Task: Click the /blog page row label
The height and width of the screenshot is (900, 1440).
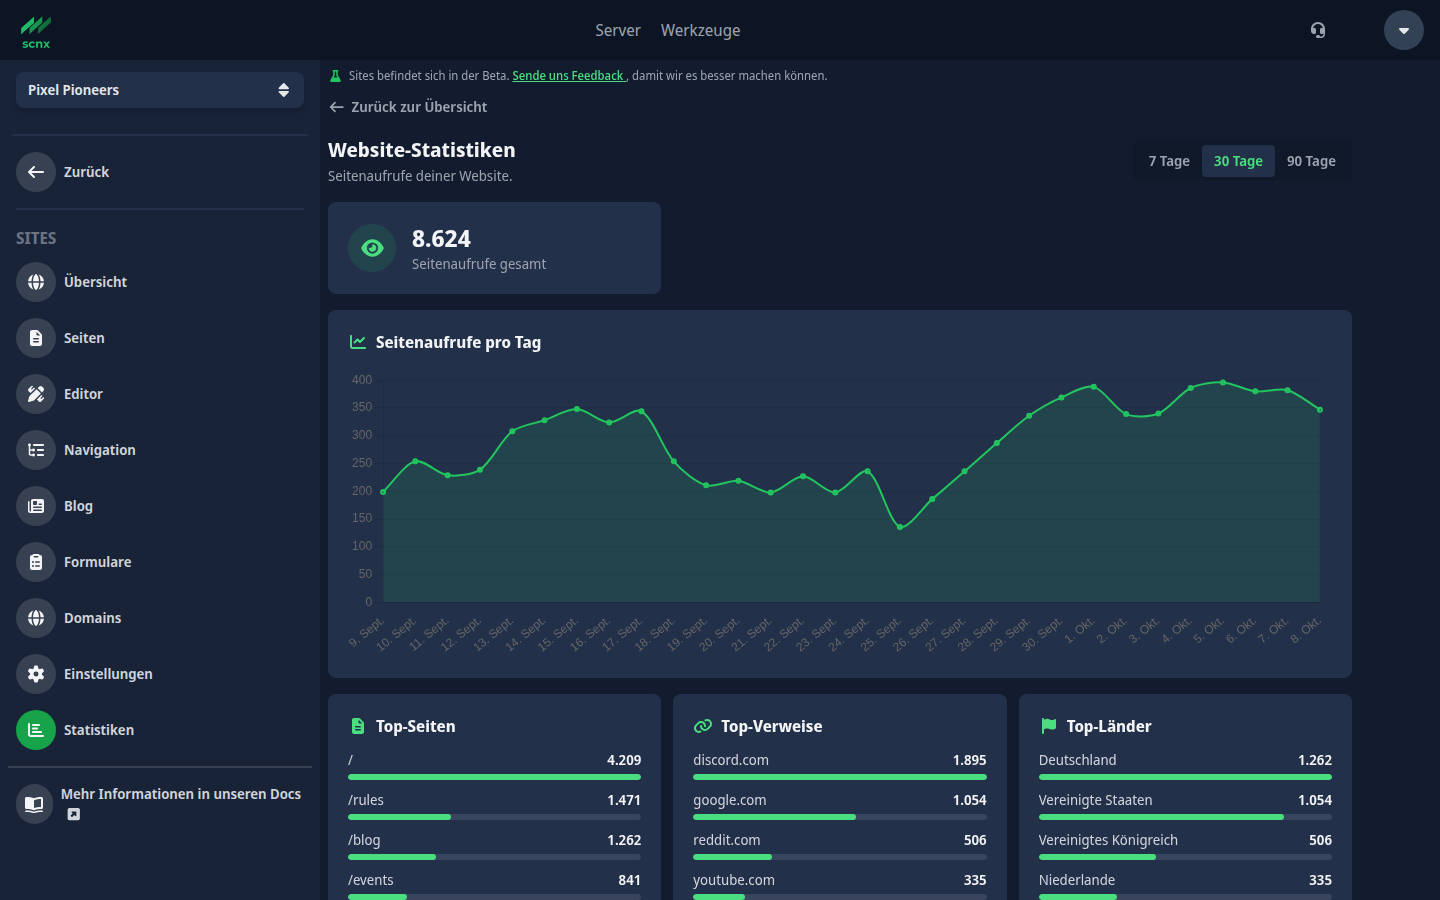Action: pyautogui.click(x=364, y=840)
